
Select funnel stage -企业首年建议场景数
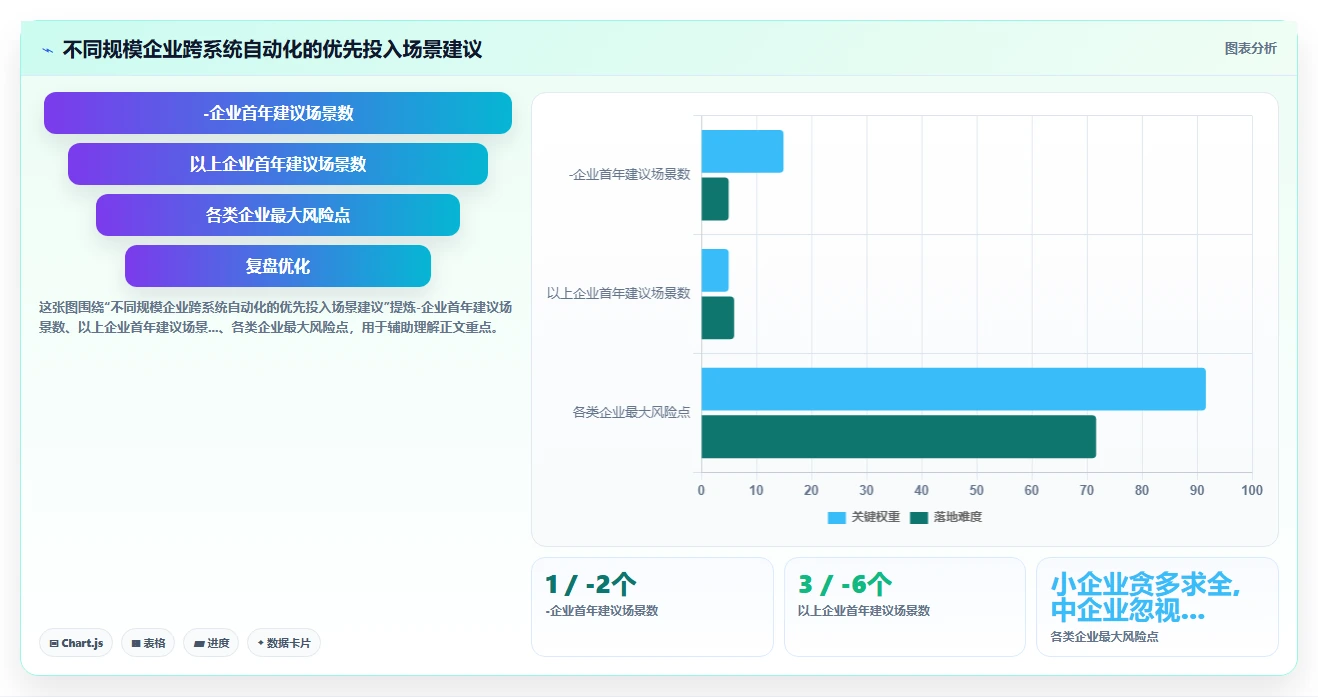click(278, 113)
